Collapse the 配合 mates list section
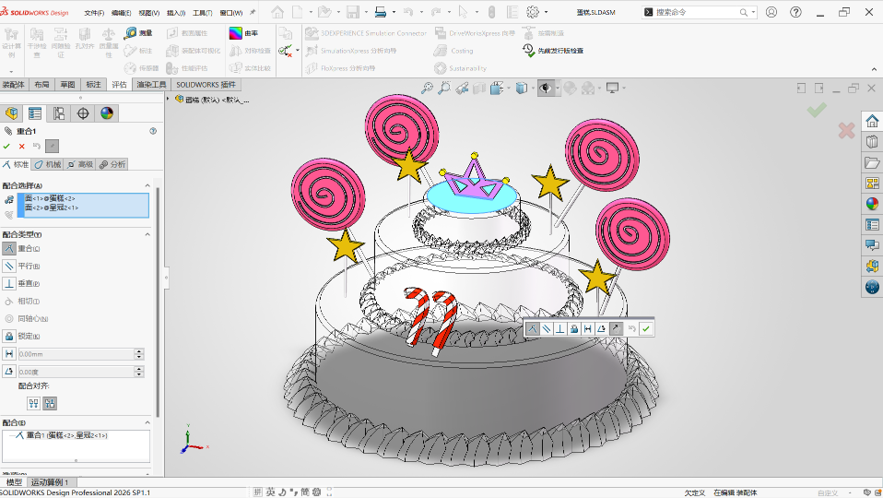 point(148,423)
